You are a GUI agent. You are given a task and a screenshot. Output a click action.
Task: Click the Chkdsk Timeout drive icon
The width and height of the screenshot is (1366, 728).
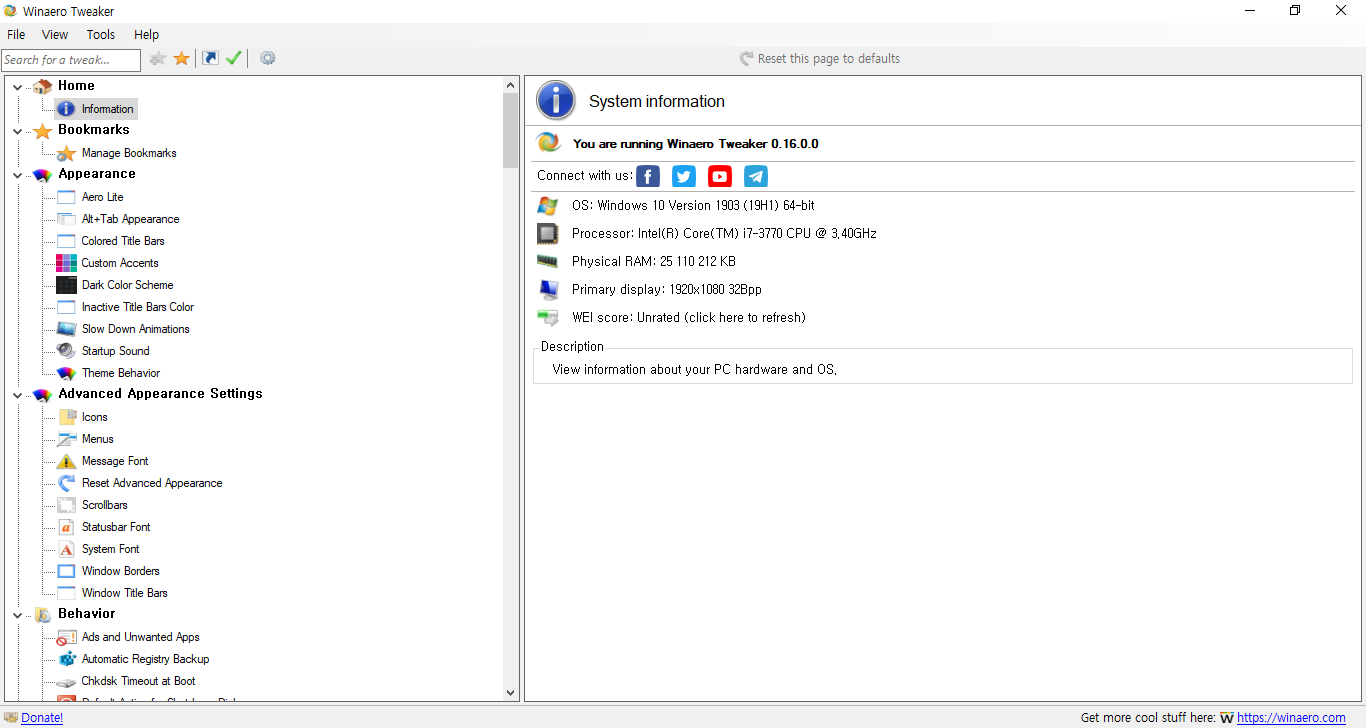click(66, 681)
